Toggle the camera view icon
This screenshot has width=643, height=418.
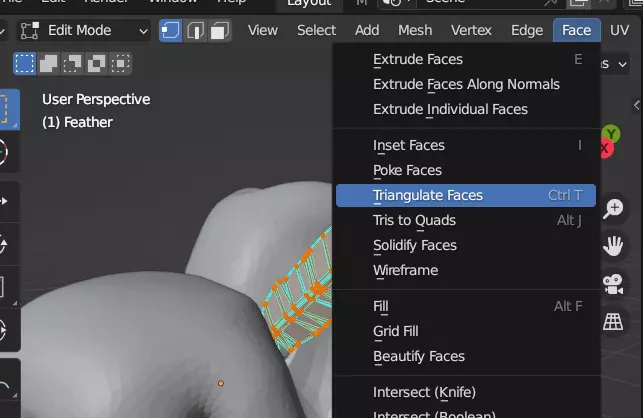613,284
